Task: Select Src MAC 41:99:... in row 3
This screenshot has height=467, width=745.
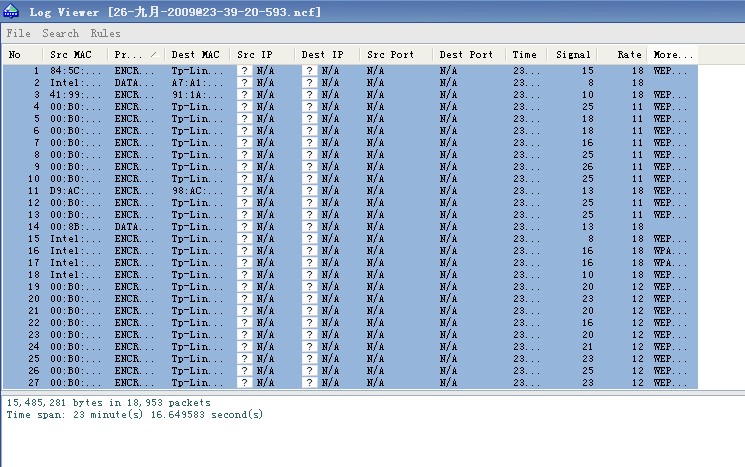Action: [76, 95]
